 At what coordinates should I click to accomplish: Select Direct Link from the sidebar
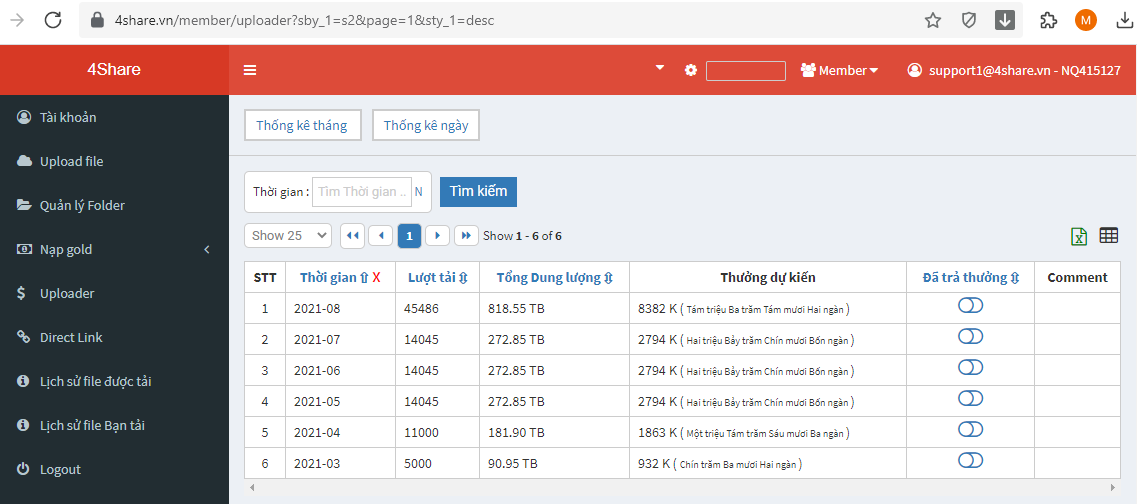[71, 337]
